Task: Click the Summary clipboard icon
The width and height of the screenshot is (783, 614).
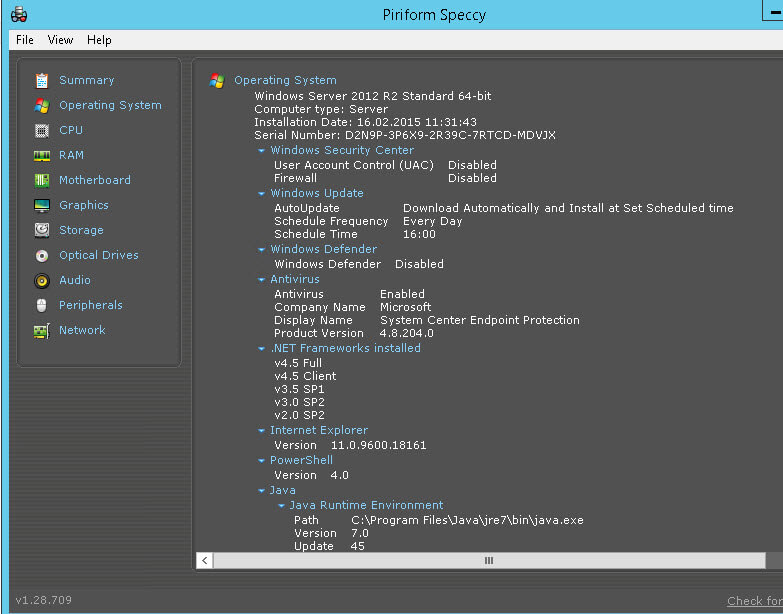Action: click(42, 80)
